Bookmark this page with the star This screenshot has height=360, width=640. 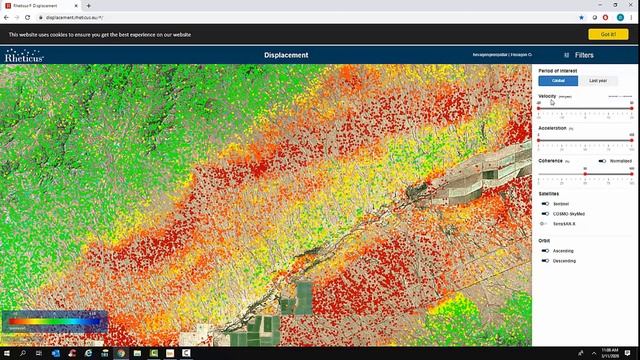pos(581,18)
